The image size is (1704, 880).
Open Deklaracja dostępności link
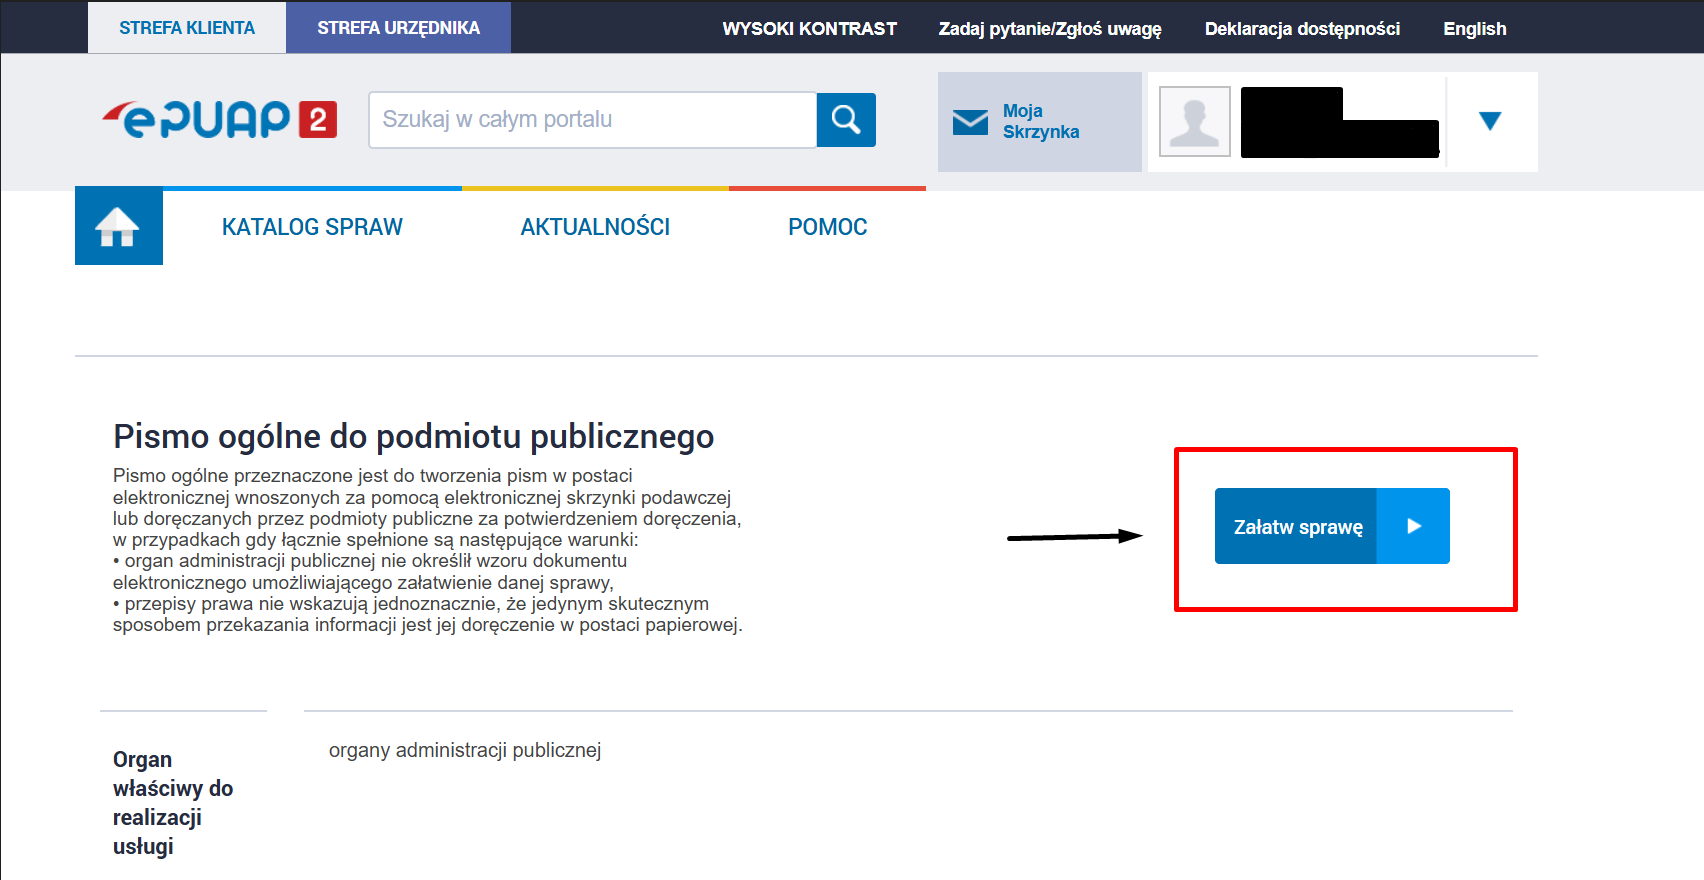pos(1302,29)
